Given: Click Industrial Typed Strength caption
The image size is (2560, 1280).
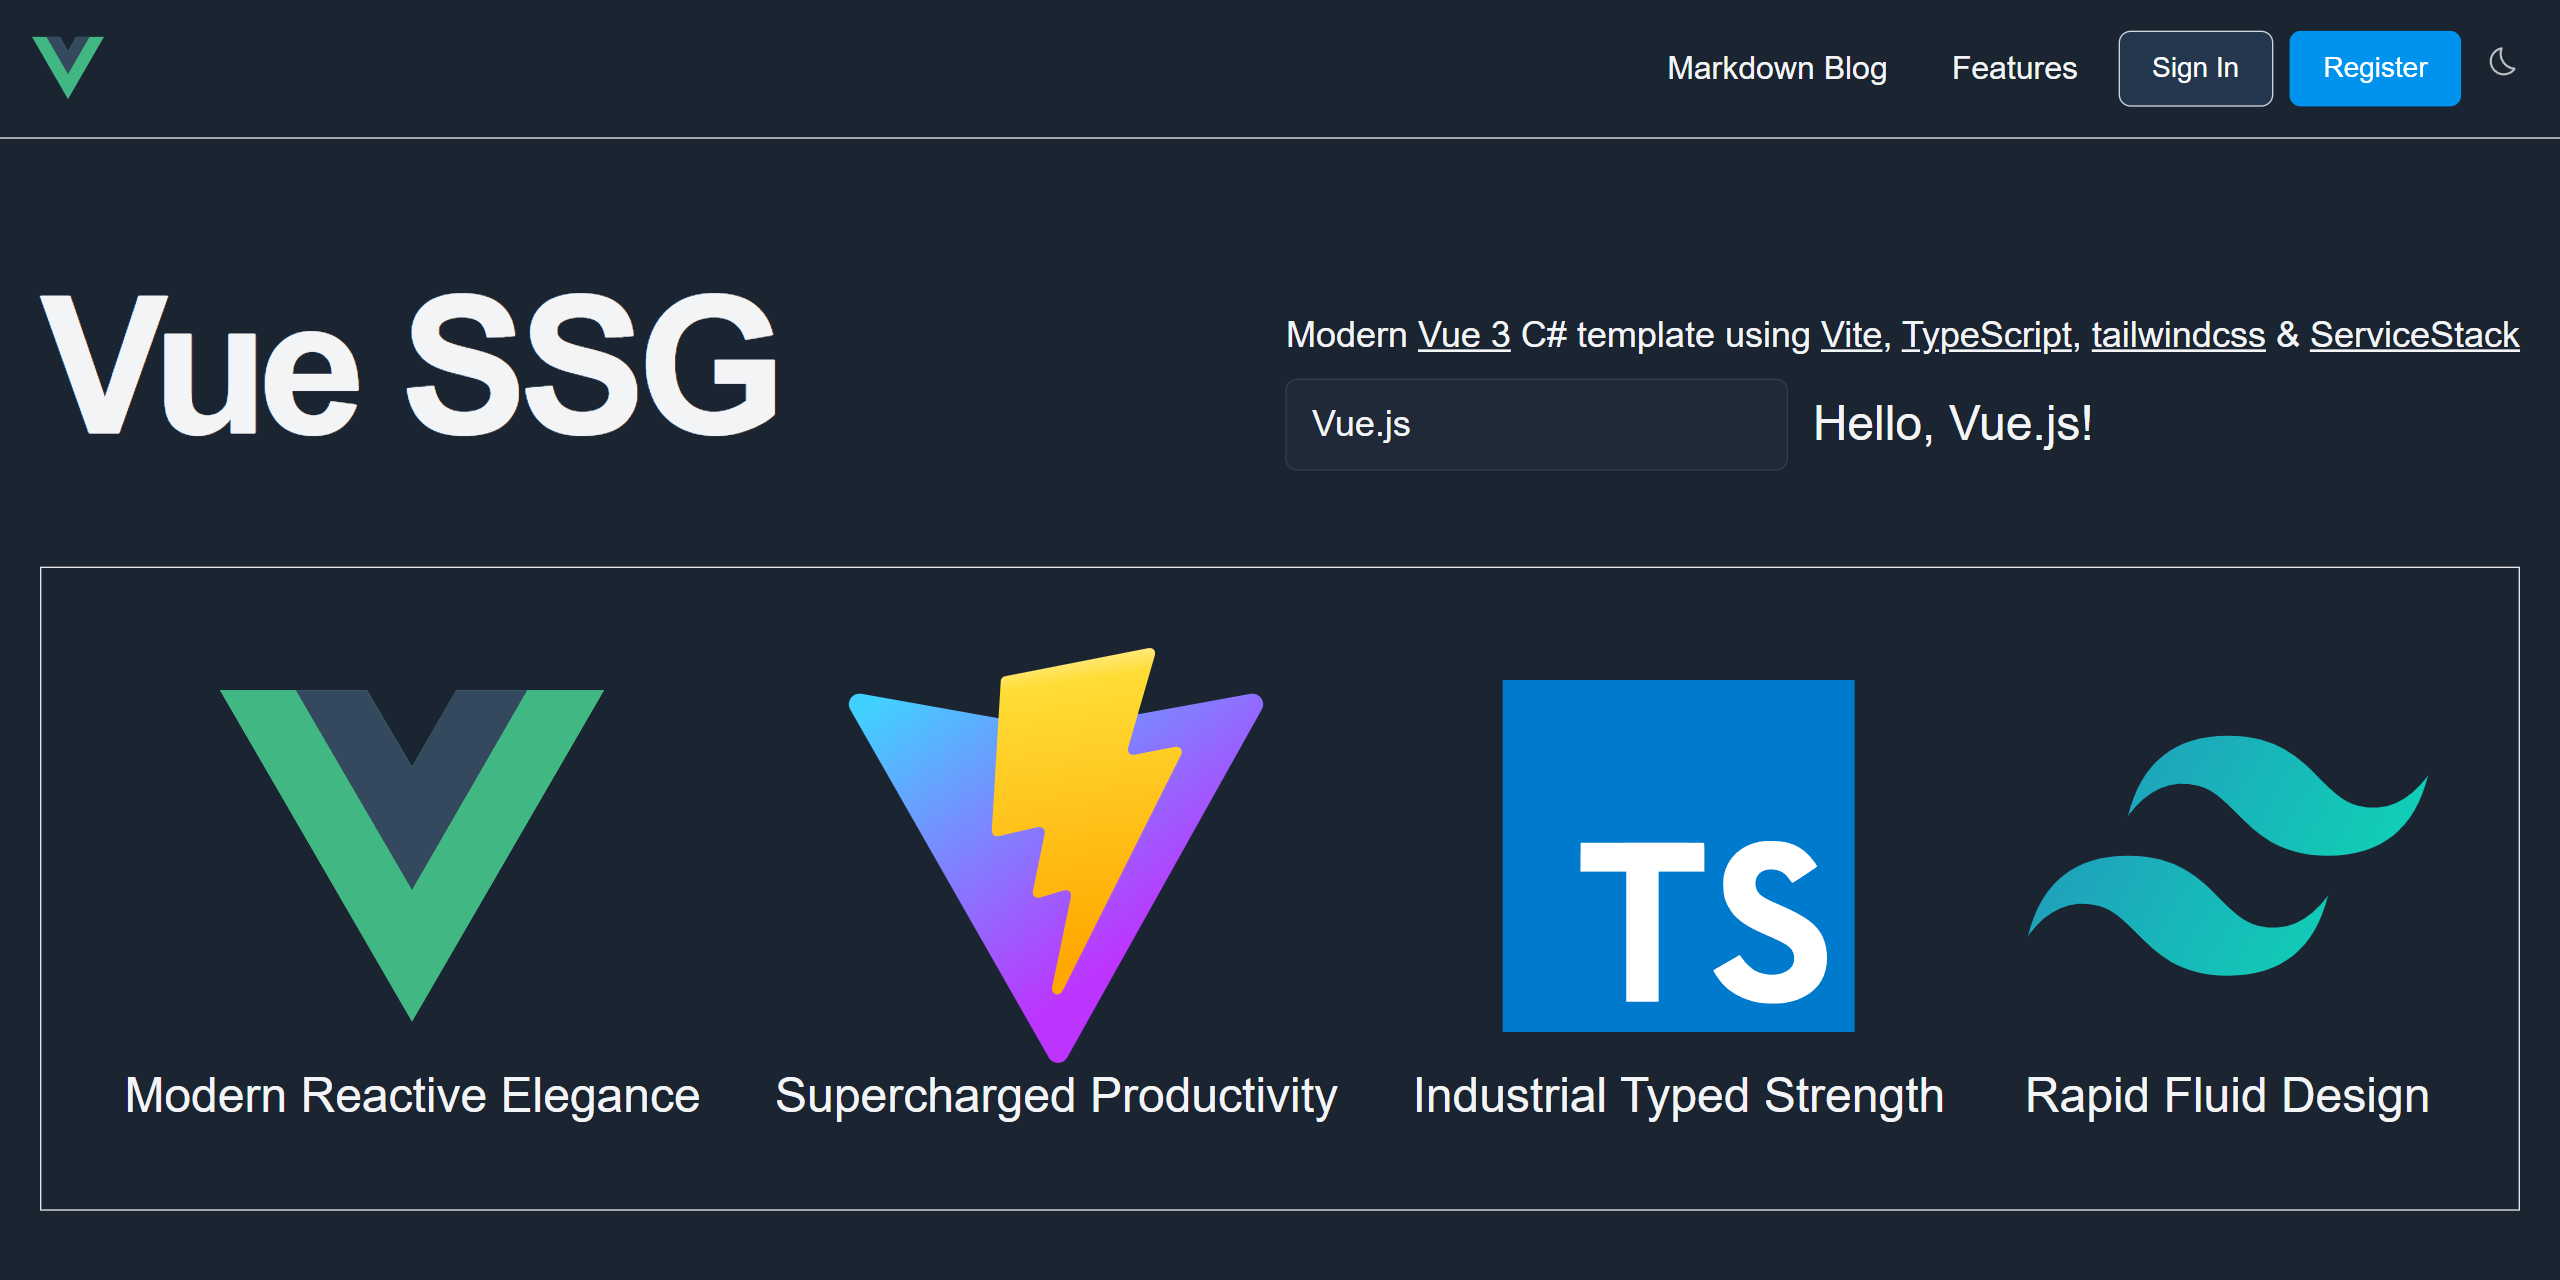Looking at the screenshot, I should tap(1678, 1097).
